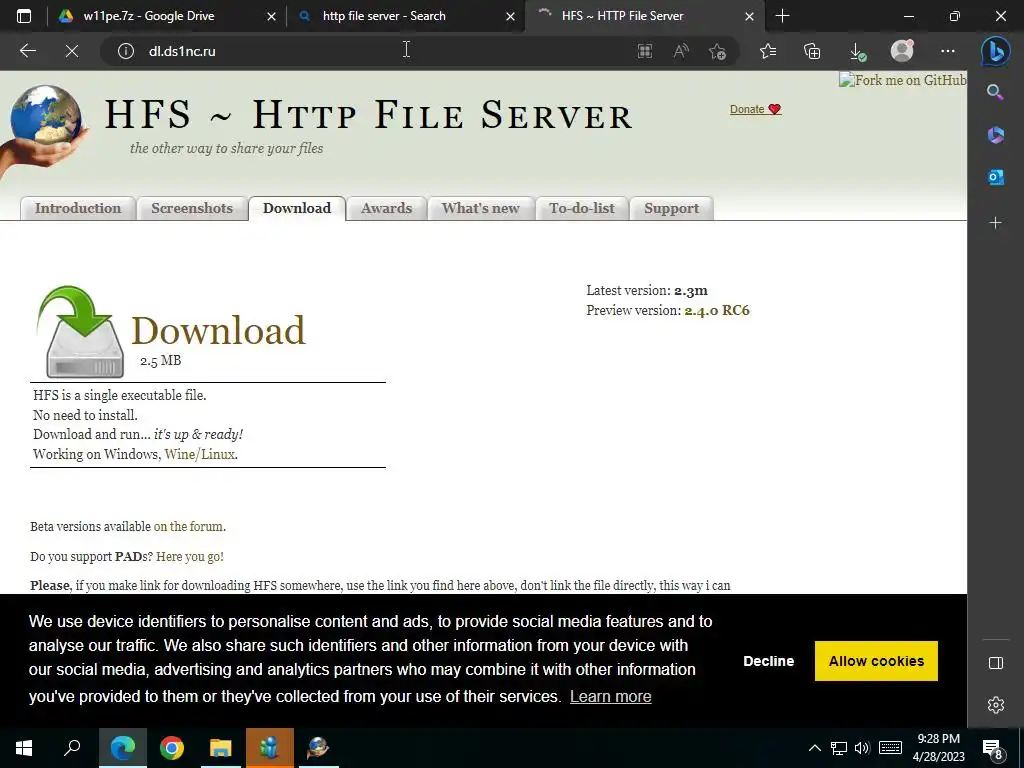
Task: Open a new tab with plus button
Action: click(782, 16)
